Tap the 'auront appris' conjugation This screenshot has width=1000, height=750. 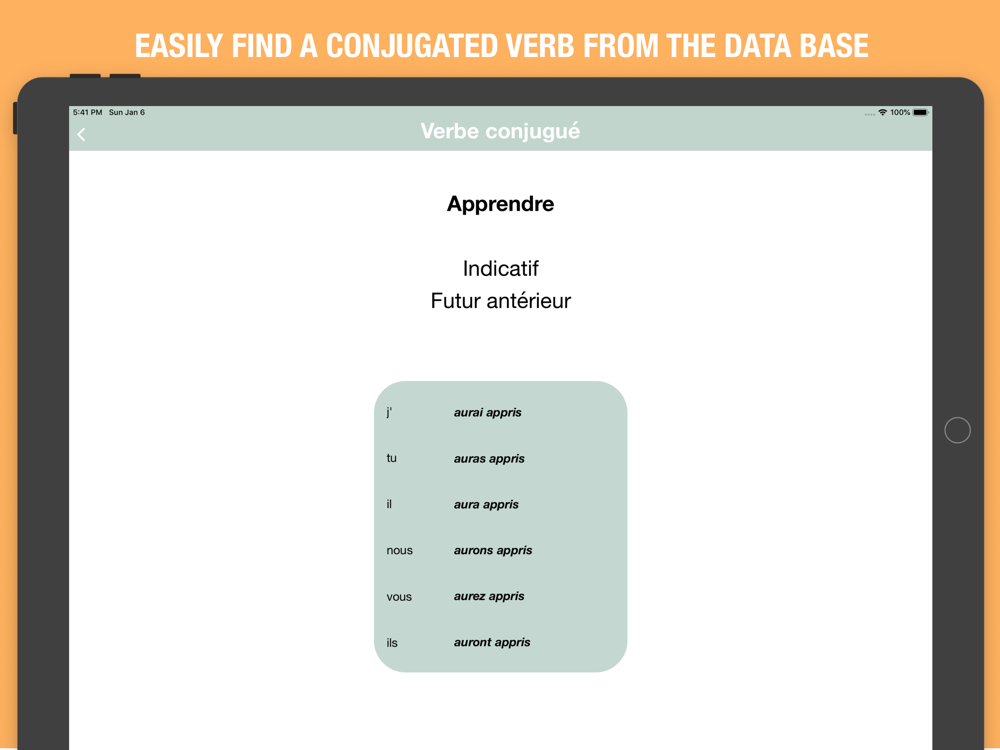[492, 643]
